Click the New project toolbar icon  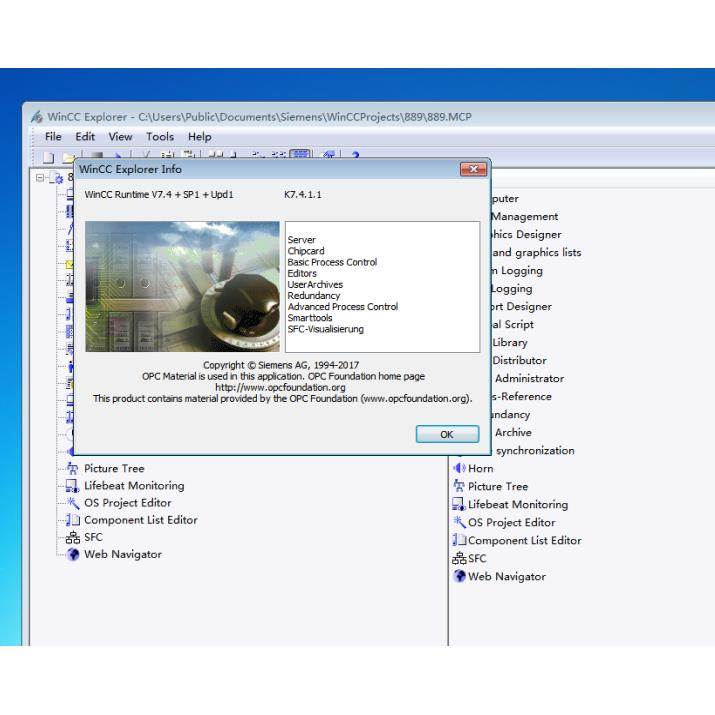[x=48, y=157]
